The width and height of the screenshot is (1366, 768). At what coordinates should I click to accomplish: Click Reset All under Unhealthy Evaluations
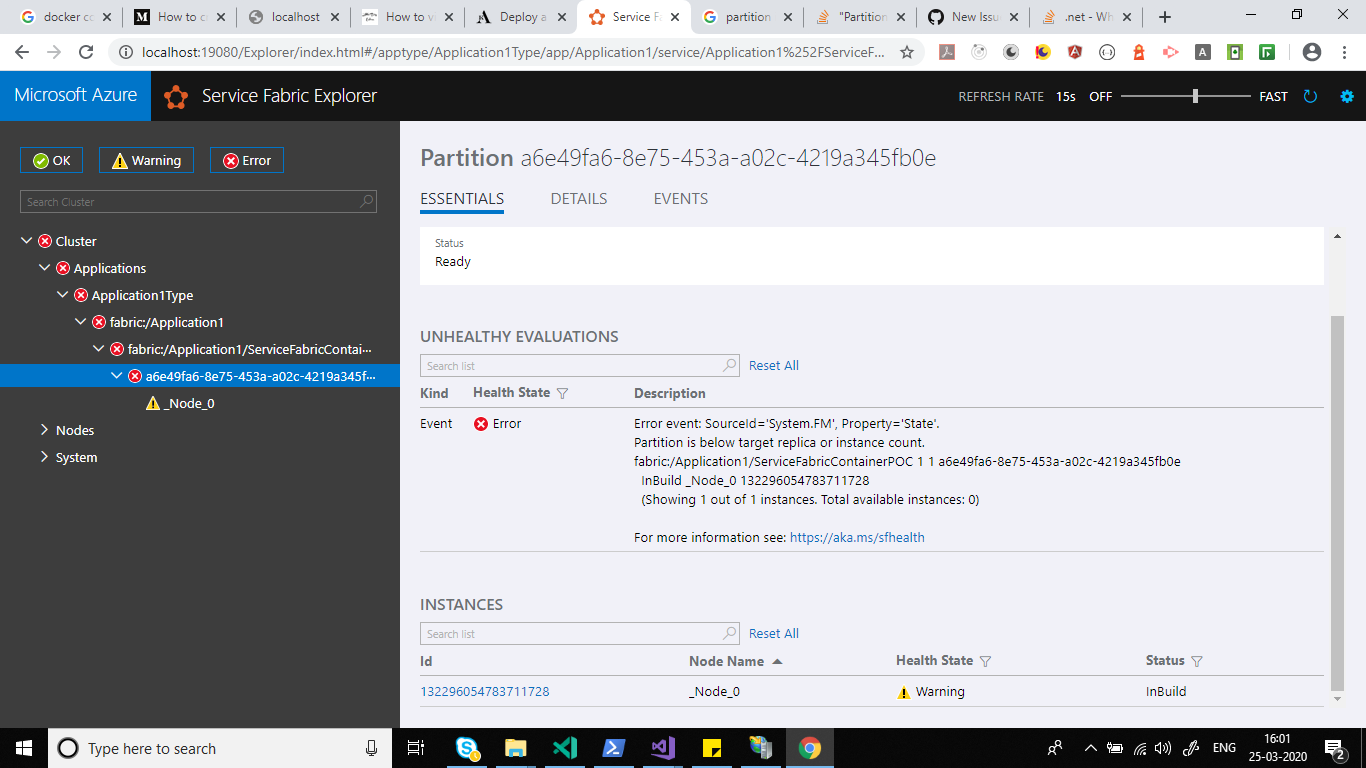pyautogui.click(x=773, y=365)
